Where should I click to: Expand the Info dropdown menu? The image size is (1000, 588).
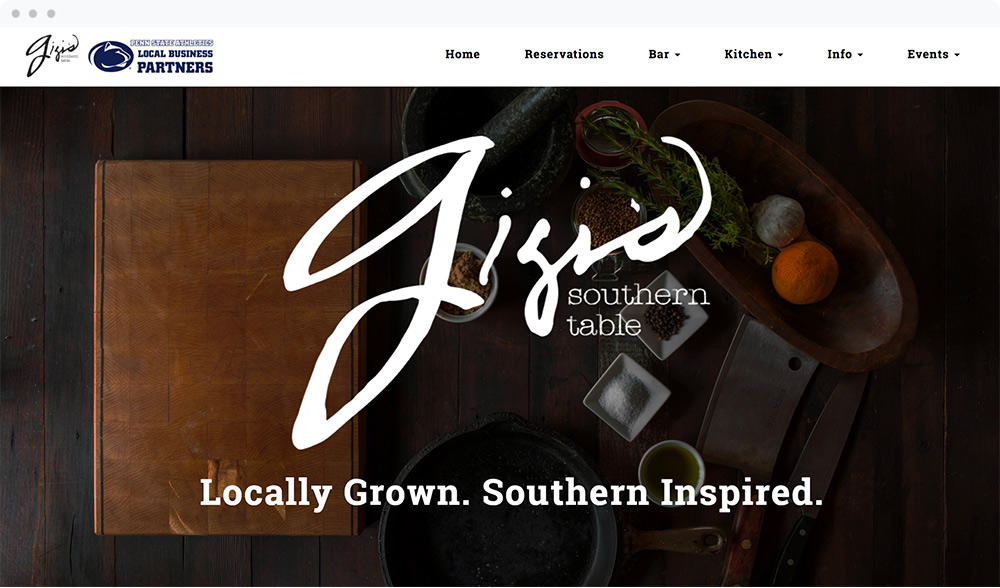pos(845,54)
